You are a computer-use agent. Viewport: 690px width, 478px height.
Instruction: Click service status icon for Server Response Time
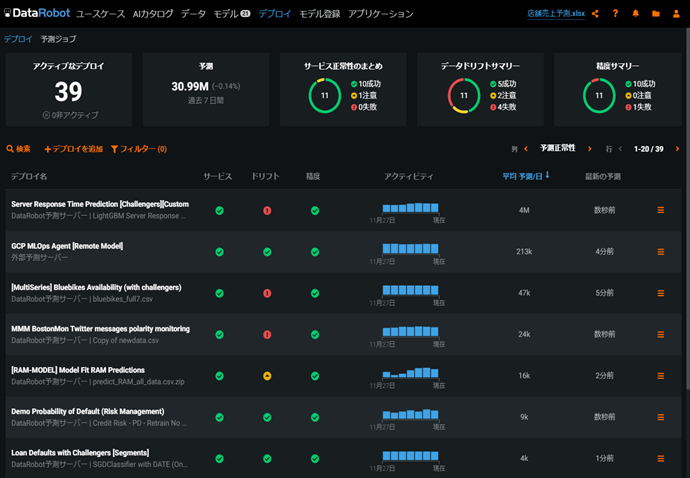pos(219,211)
